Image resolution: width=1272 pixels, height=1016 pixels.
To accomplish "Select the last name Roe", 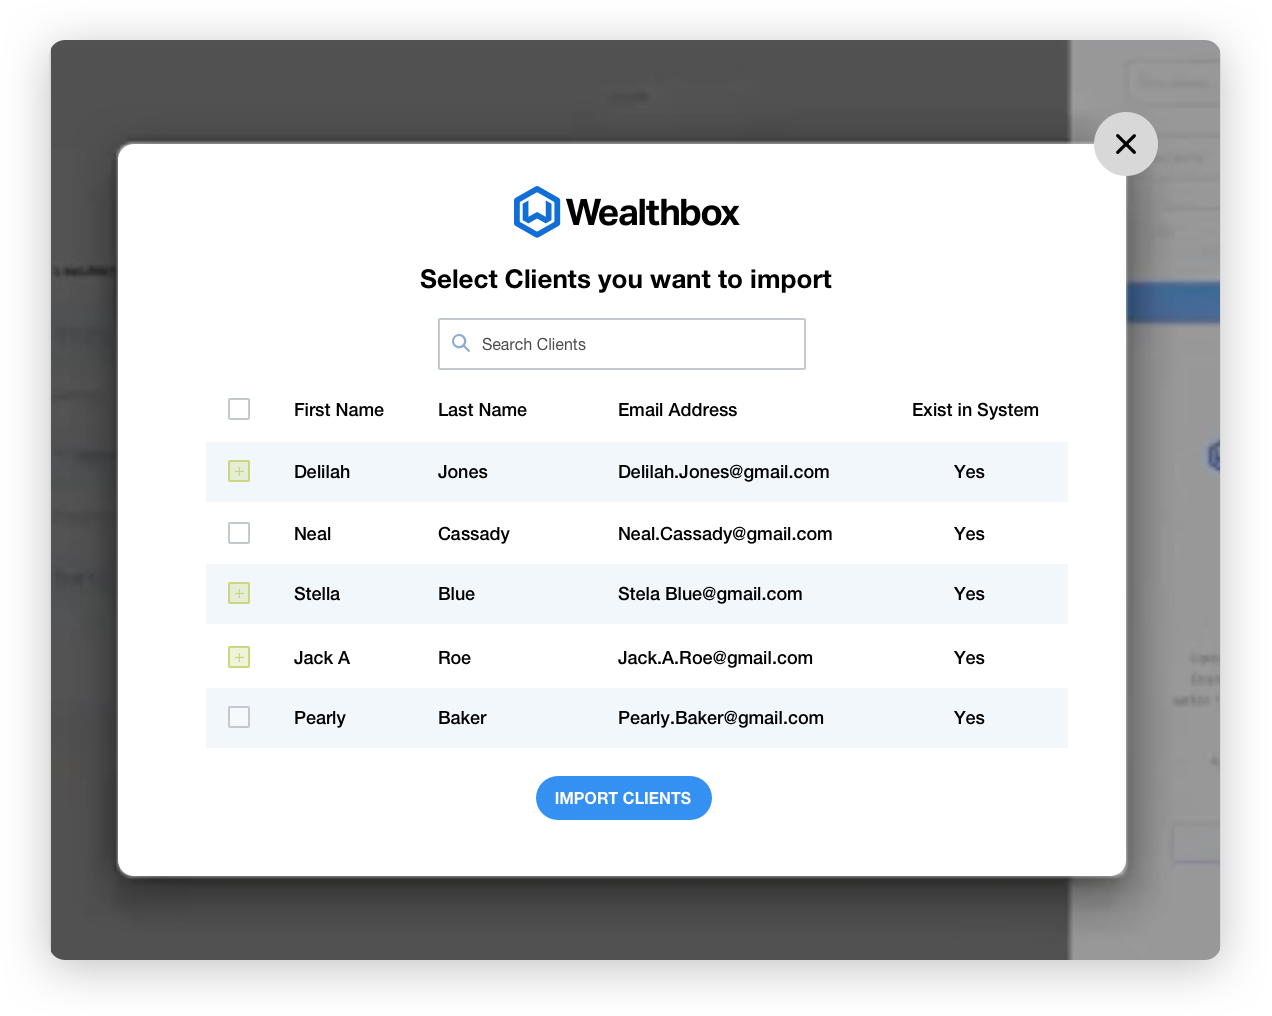I will (454, 658).
